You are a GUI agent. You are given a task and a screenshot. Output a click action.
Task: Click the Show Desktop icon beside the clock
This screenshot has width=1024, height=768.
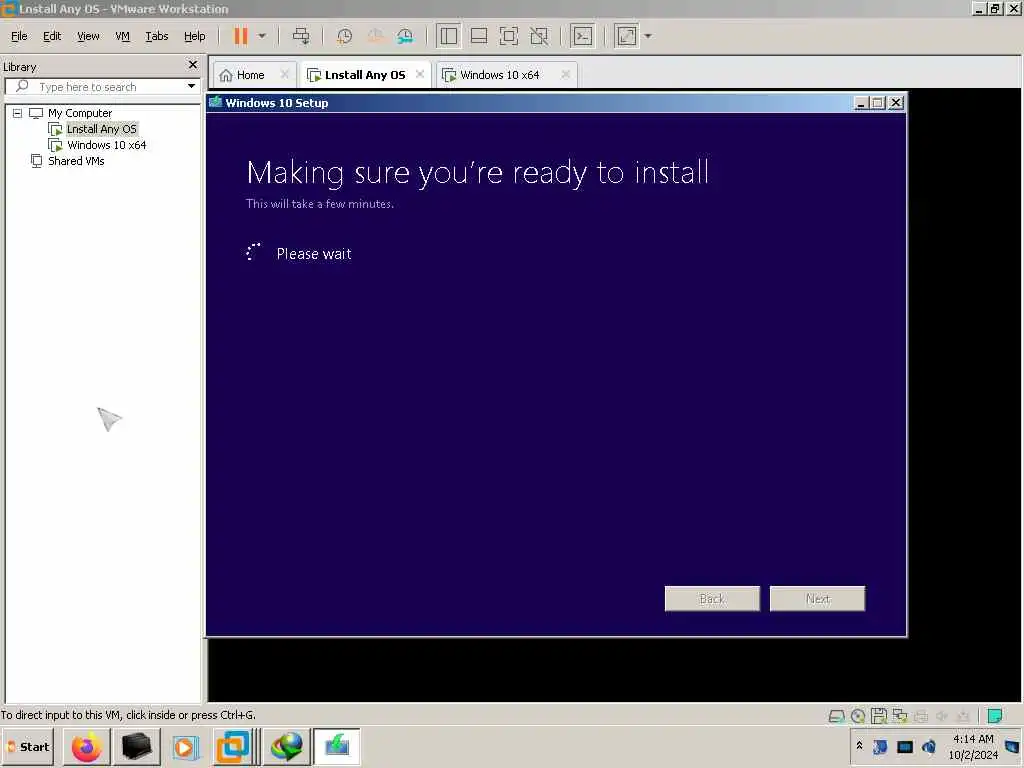point(1012,746)
